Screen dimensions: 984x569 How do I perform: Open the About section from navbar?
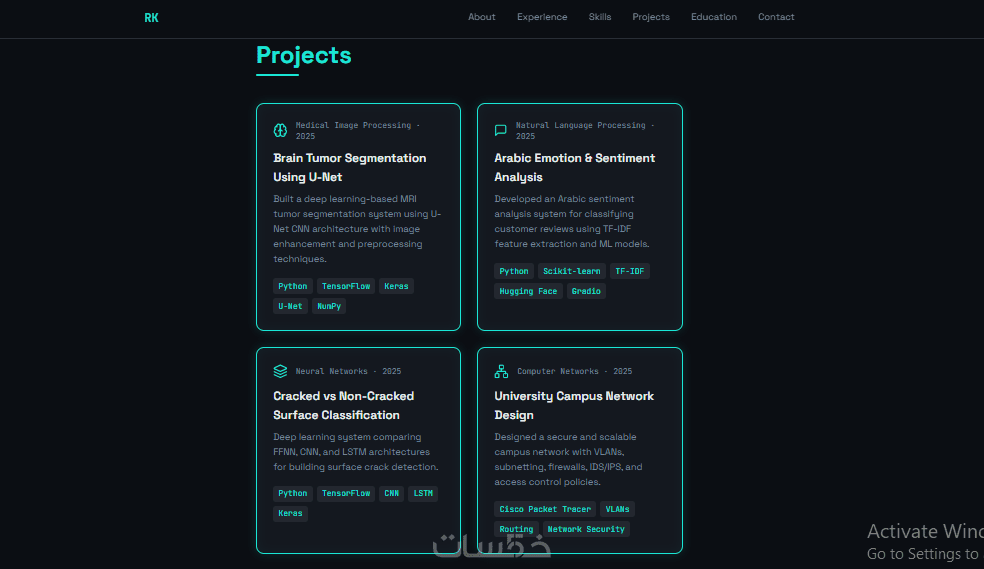[x=481, y=17]
